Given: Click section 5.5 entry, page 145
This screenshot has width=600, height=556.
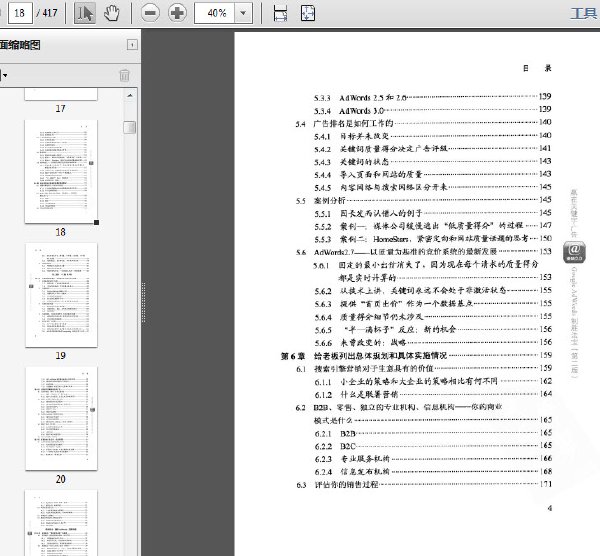Looking at the screenshot, I should pos(423,201).
